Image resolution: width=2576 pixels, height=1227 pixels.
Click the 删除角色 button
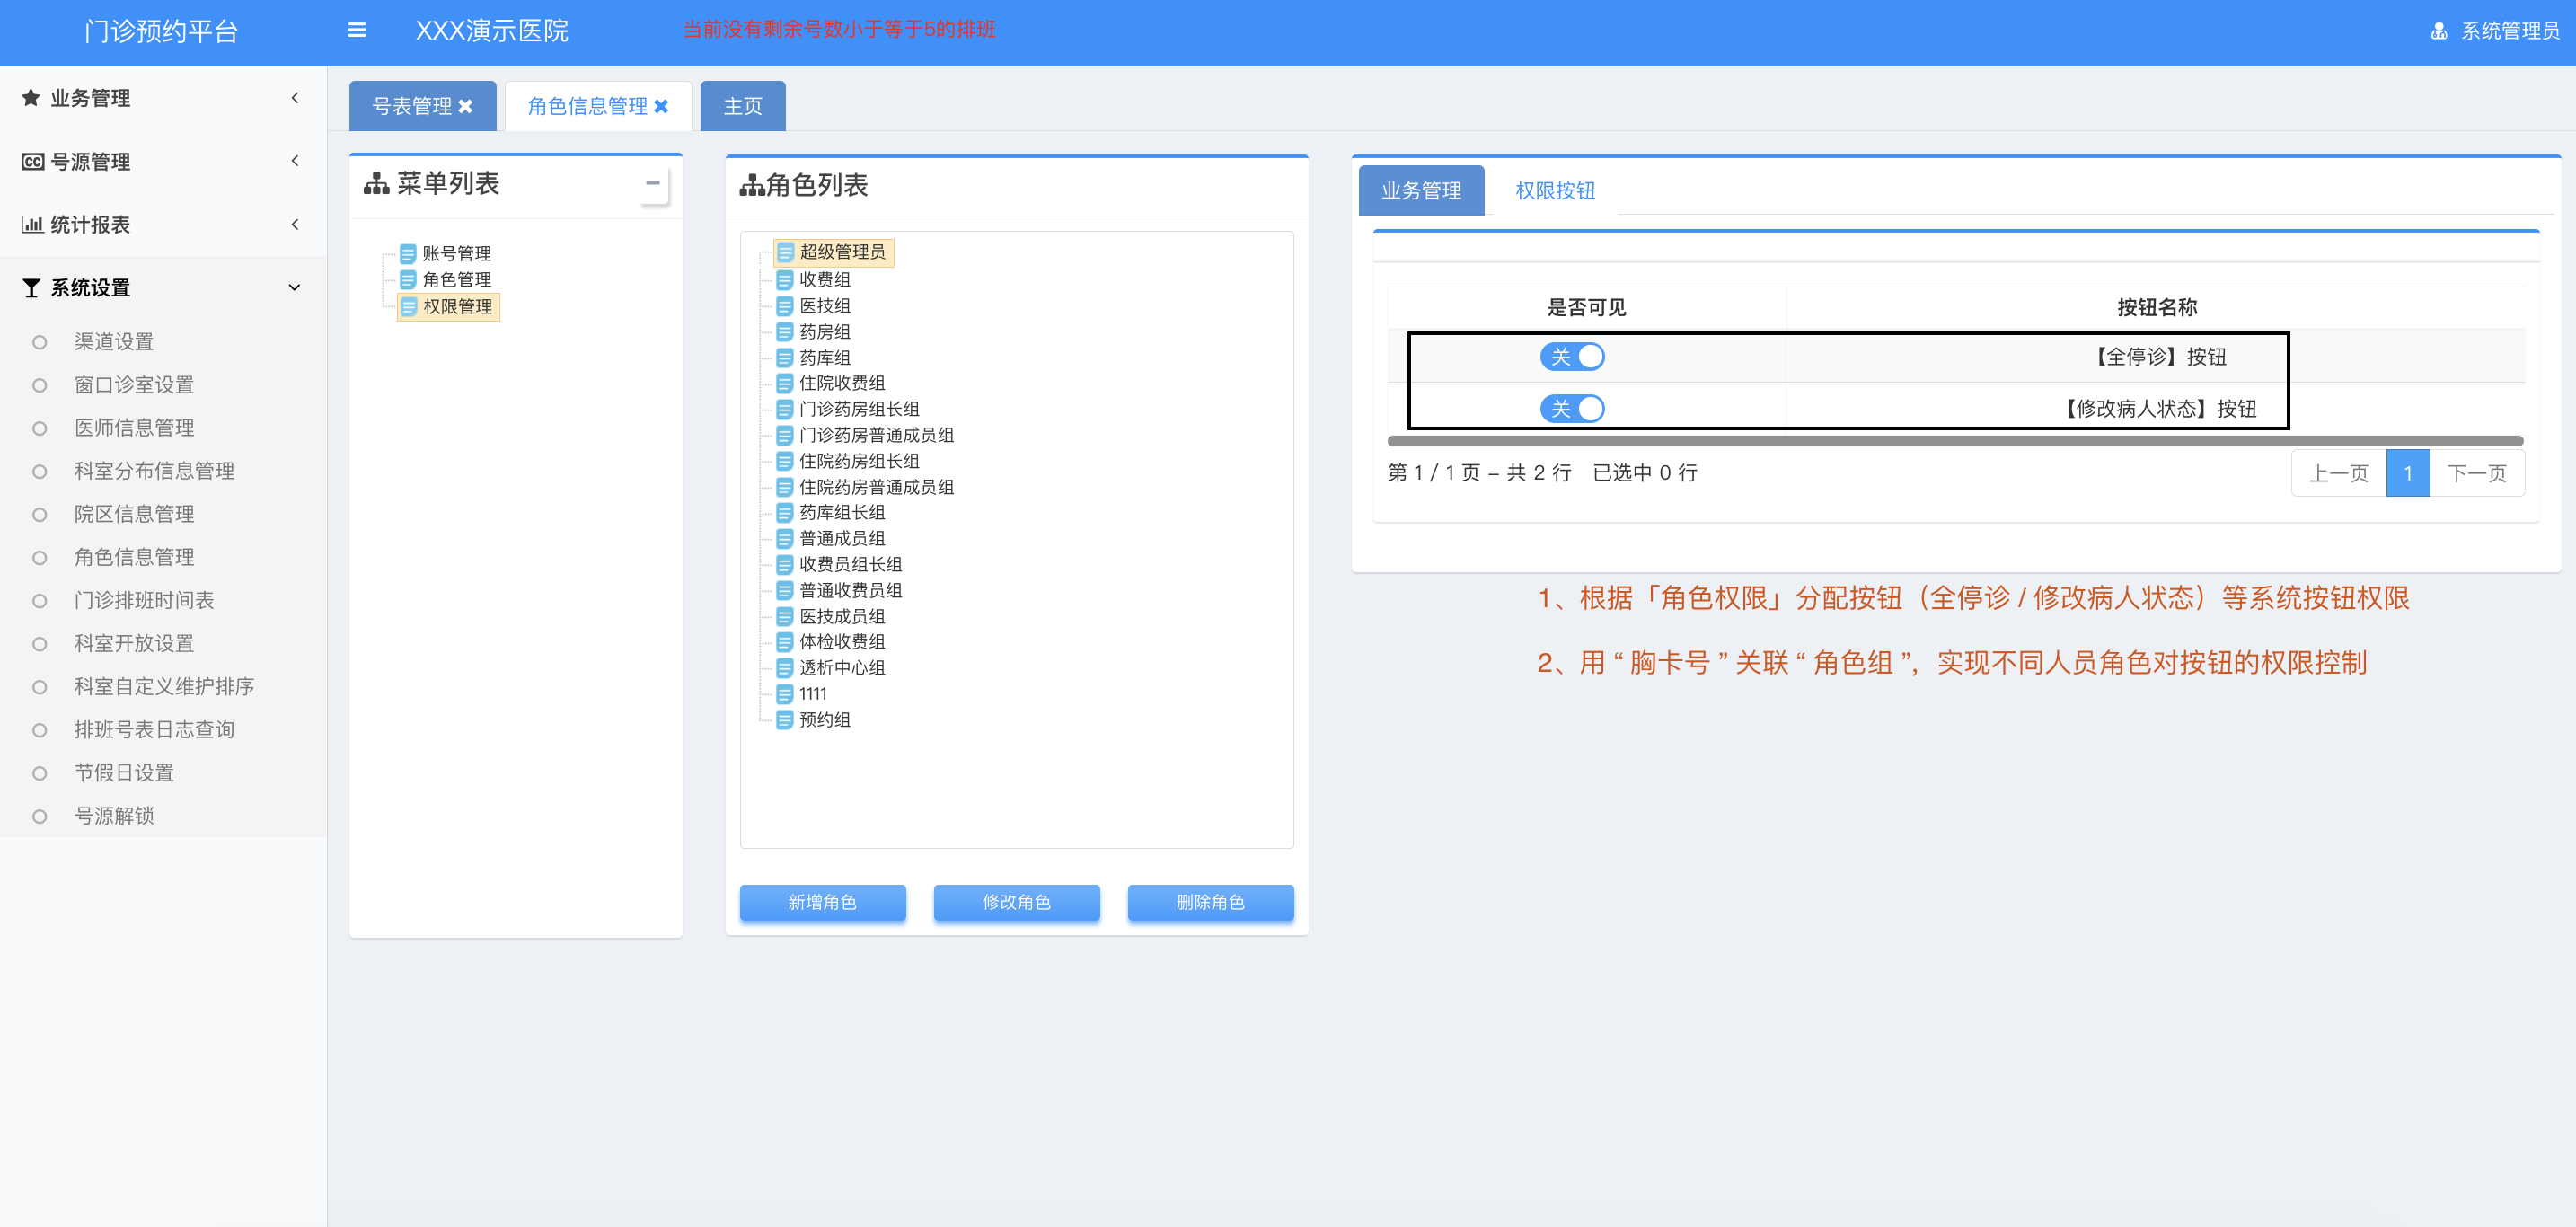[x=1210, y=902]
